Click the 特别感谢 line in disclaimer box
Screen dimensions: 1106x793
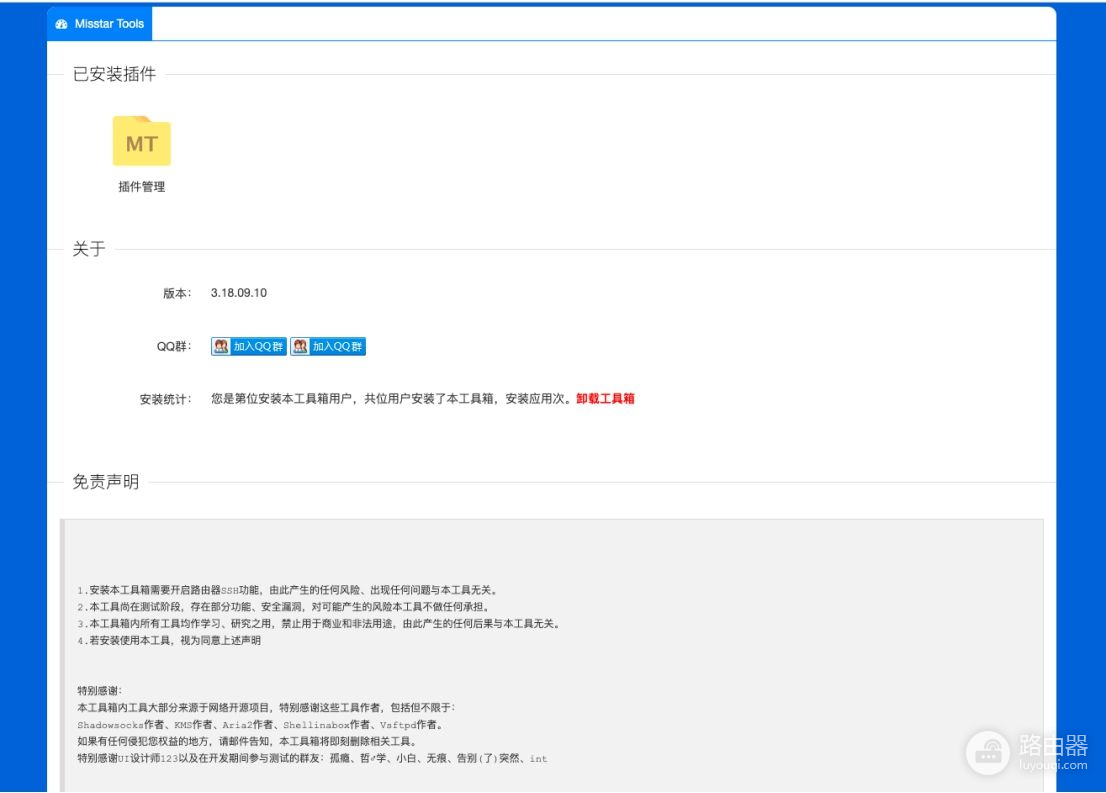point(99,691)
